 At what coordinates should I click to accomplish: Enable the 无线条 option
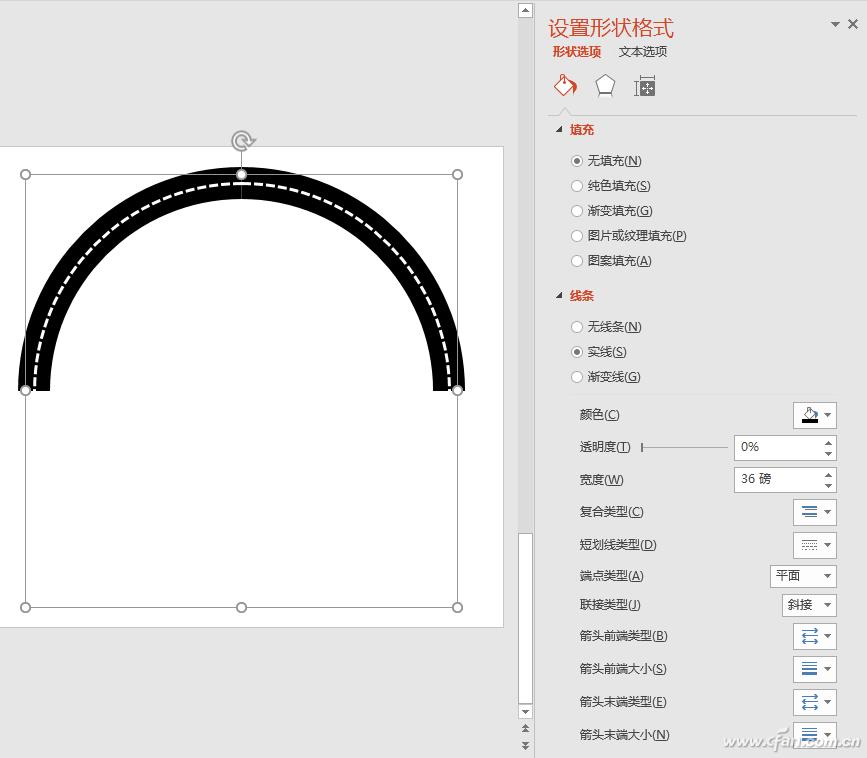tap(577, 327)
